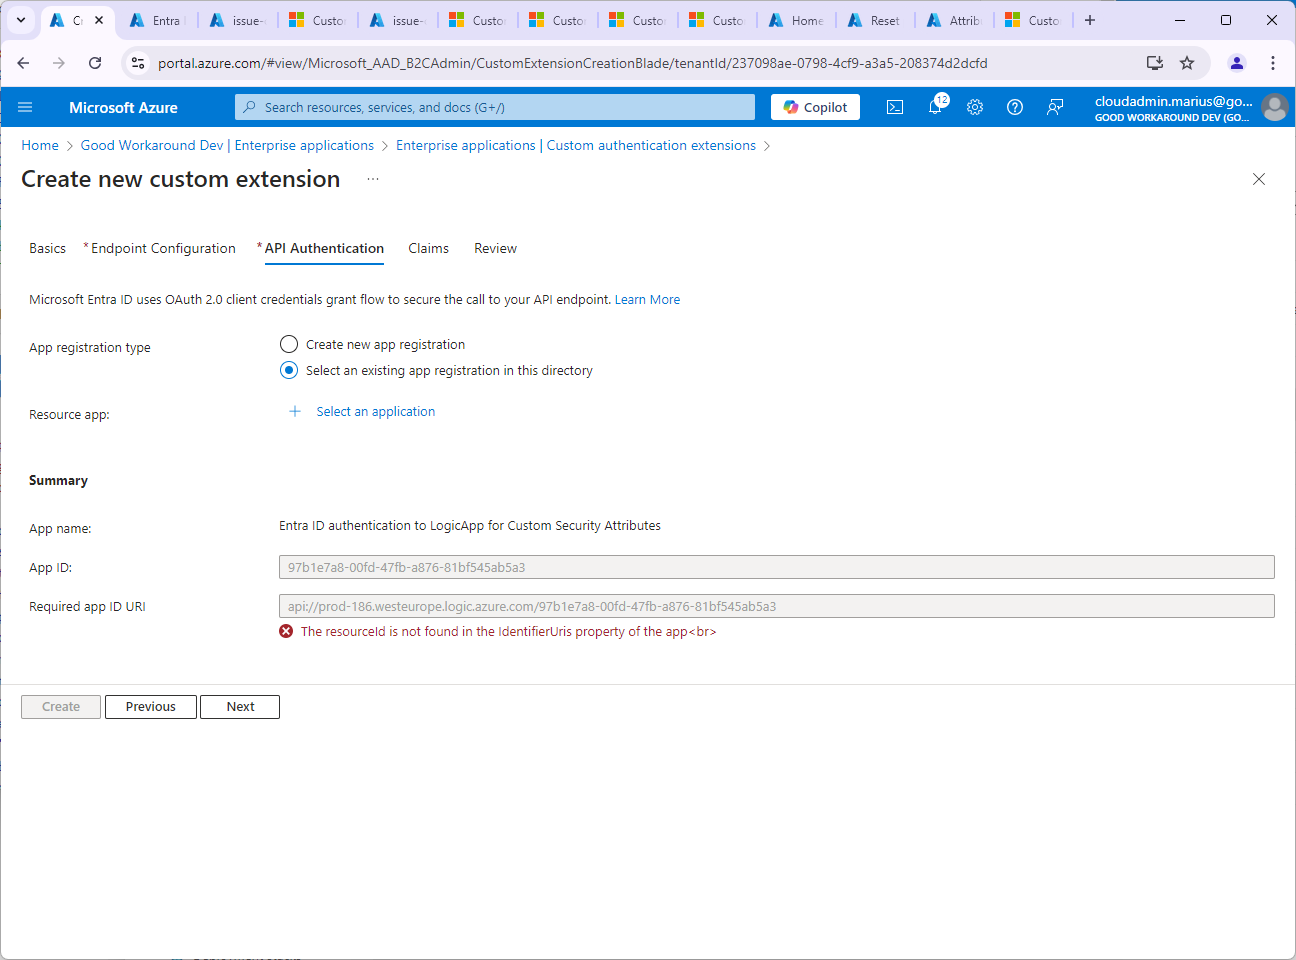Close the custom extension blade
This screenshot has width=1296, height=960.
(x=1259, y=179)
